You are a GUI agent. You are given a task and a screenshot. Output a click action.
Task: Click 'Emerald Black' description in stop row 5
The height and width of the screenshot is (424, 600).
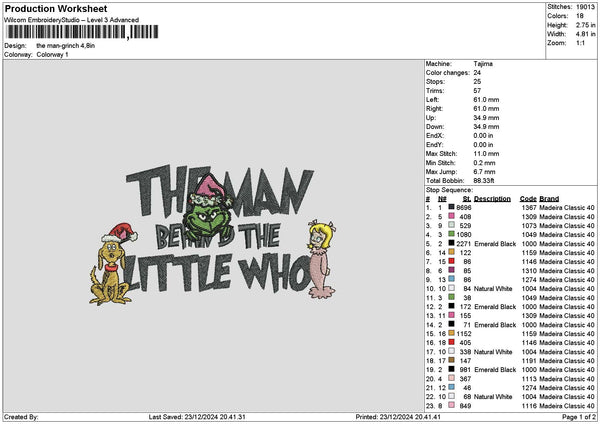click(x=495, y=244)
